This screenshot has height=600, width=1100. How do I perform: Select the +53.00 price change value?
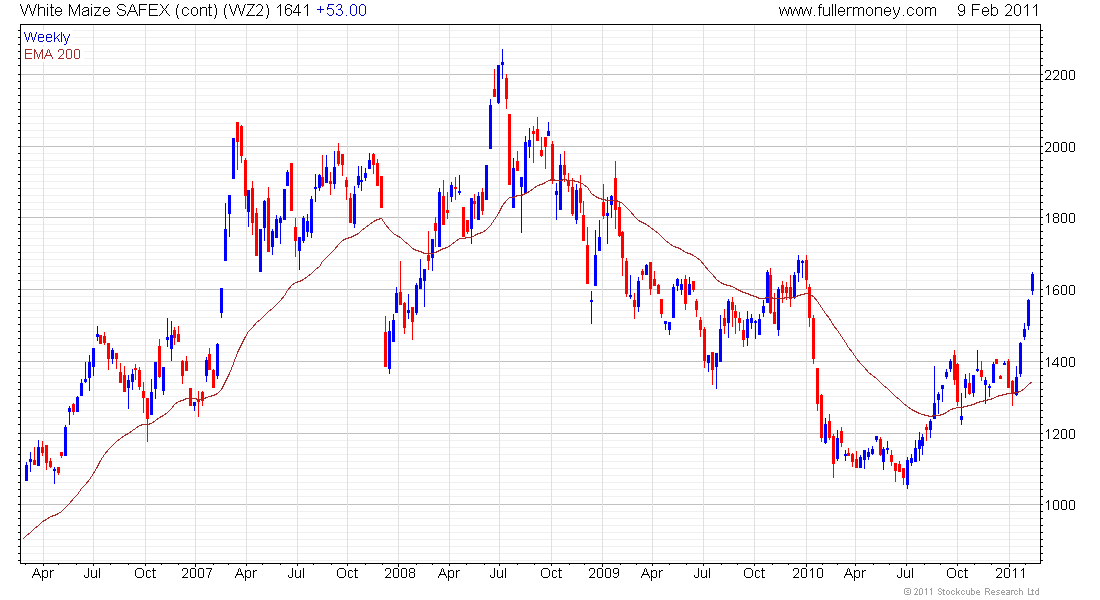pos(341,11)
